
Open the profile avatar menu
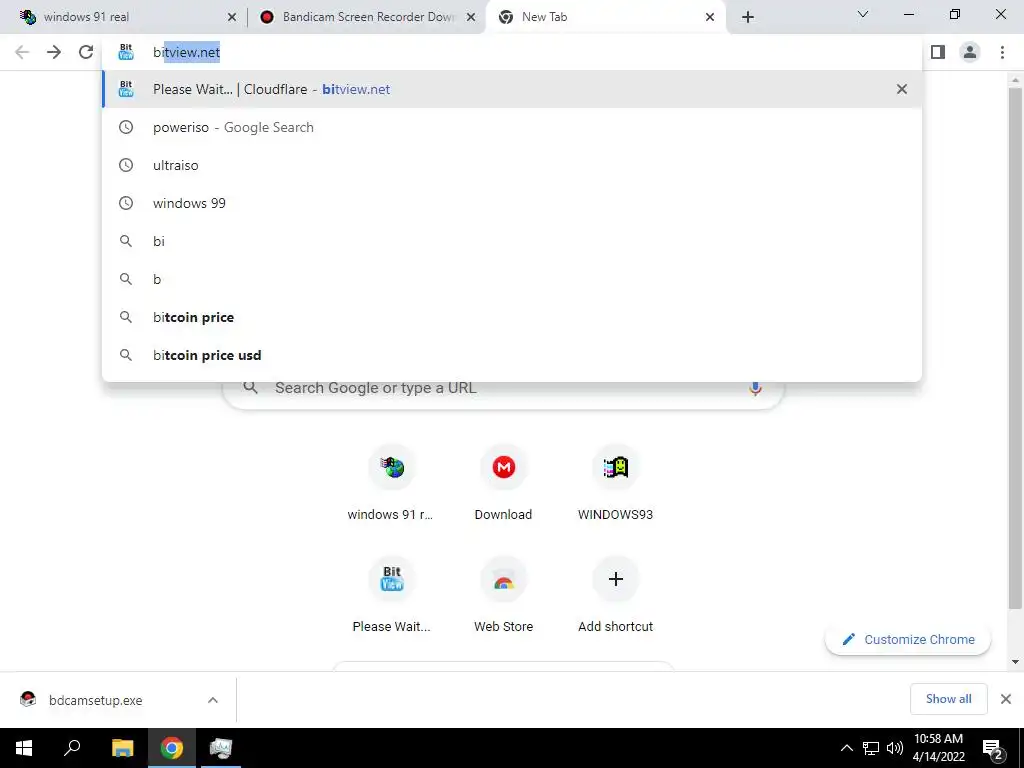970,52
